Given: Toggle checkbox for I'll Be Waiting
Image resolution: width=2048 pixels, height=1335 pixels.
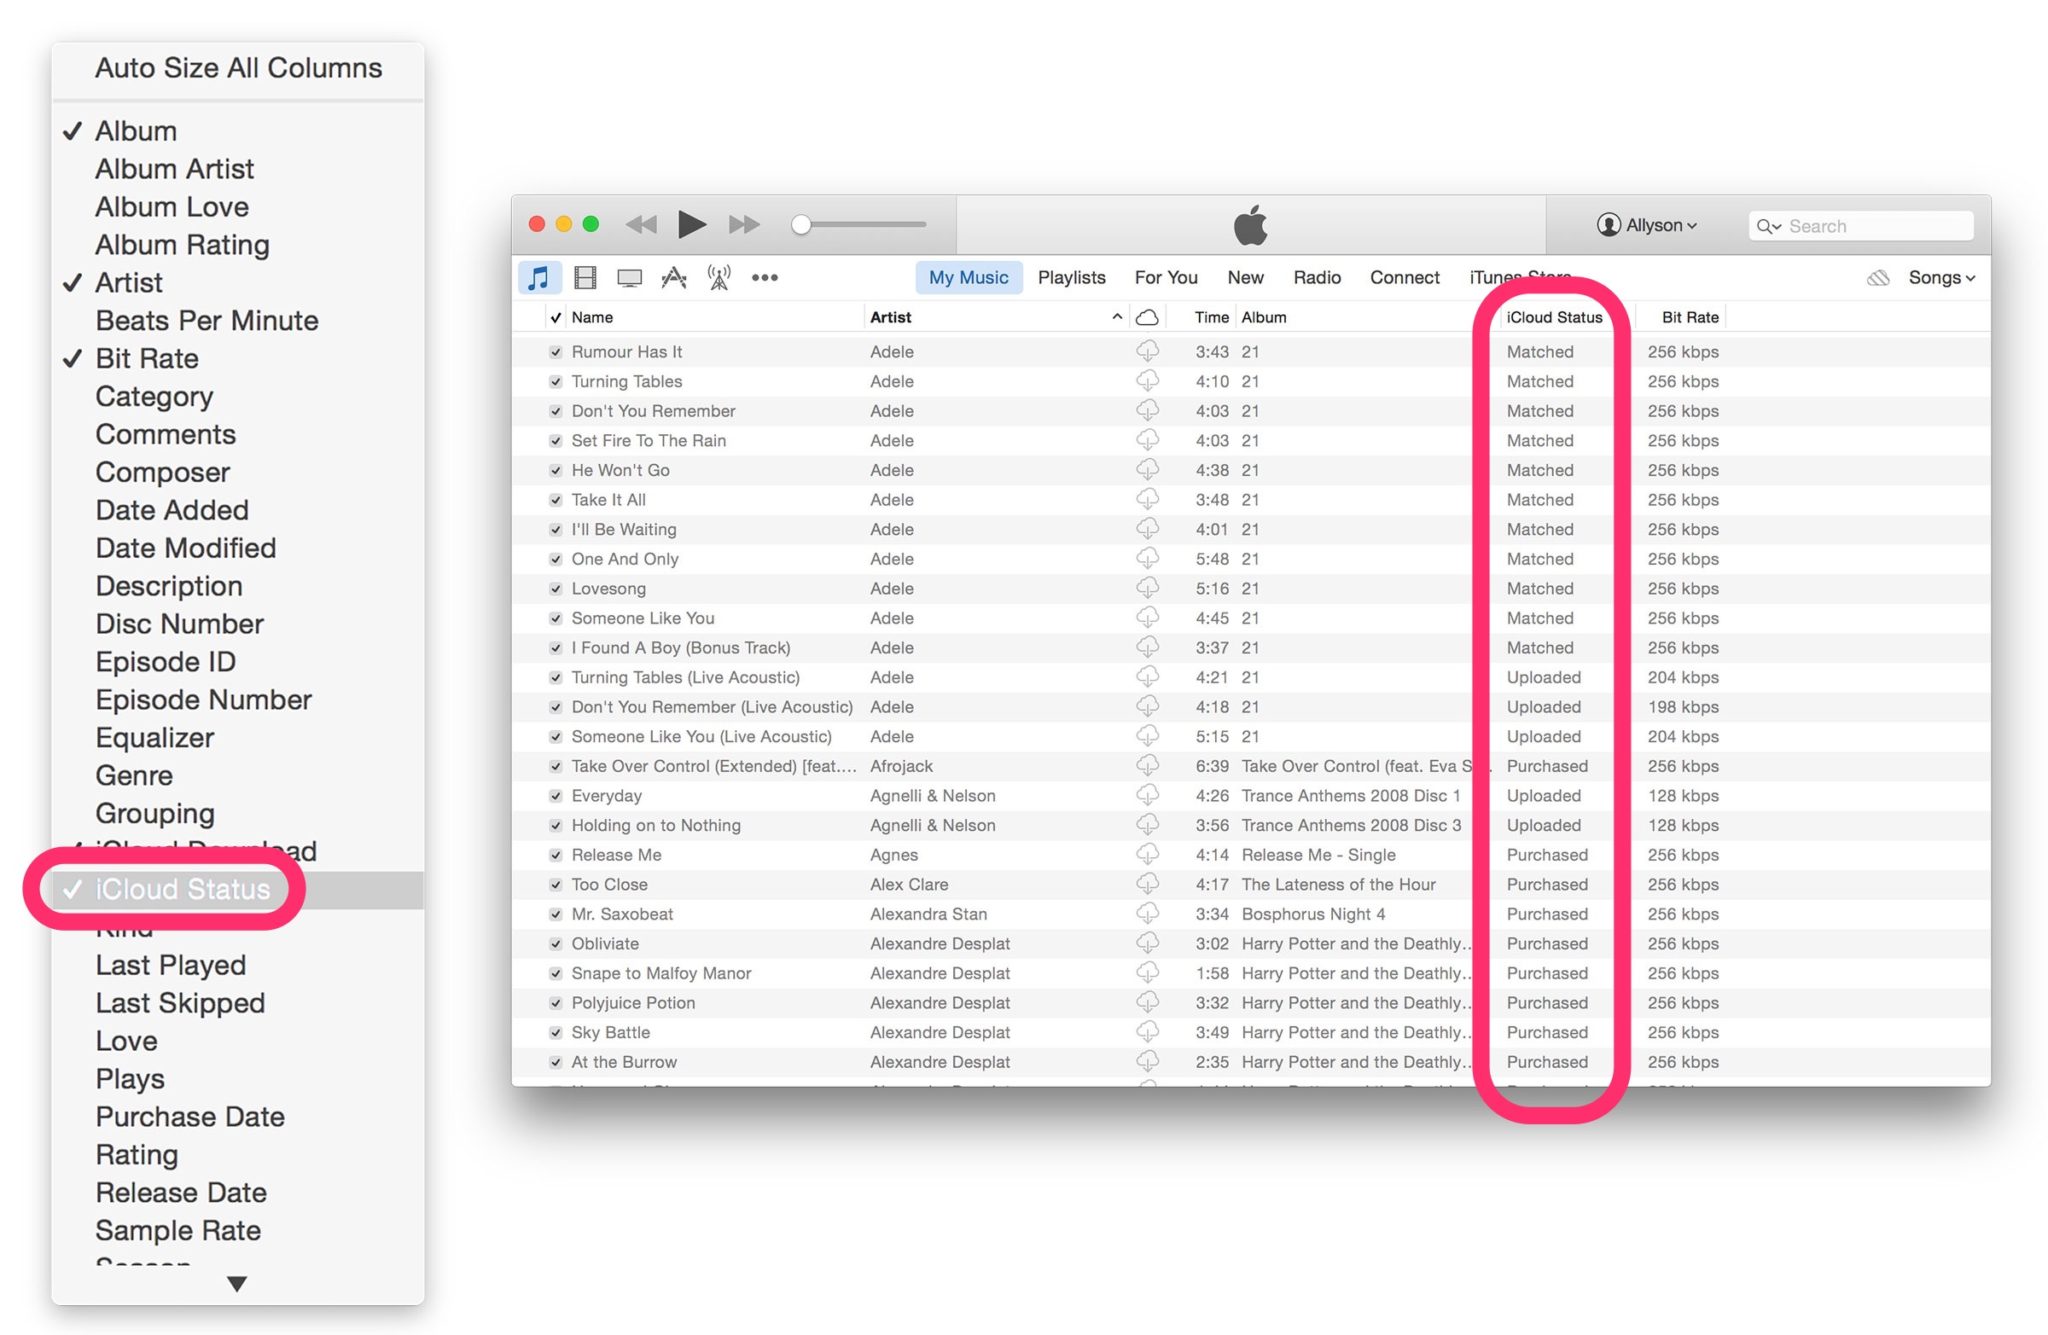Looking at the screenshot, I should point(555,529).
